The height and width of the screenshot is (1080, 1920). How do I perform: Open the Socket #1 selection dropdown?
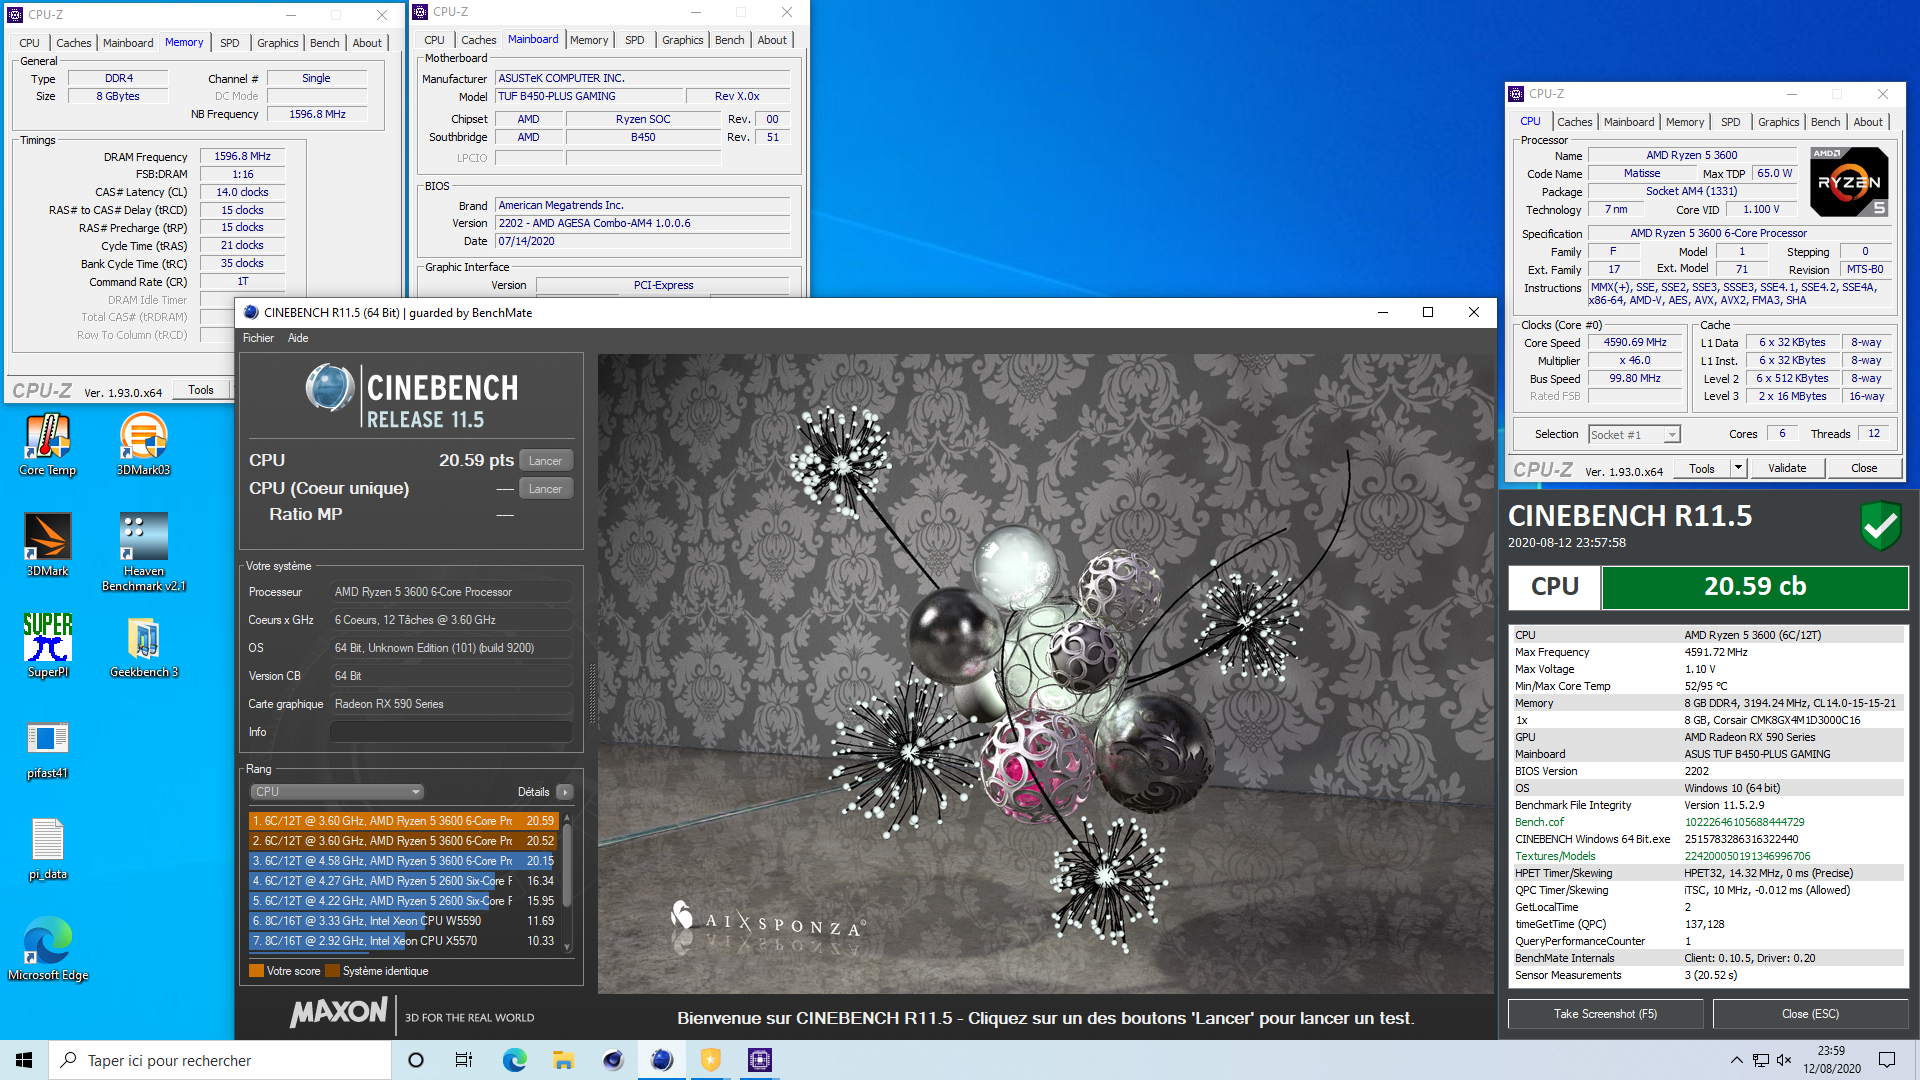[x=1634, y=434]
